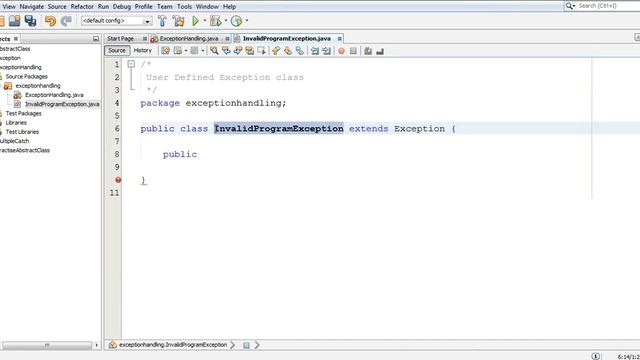The image size is (640, 360).
Task: Click the Redo toolbar icon
Action: point(66,21)
